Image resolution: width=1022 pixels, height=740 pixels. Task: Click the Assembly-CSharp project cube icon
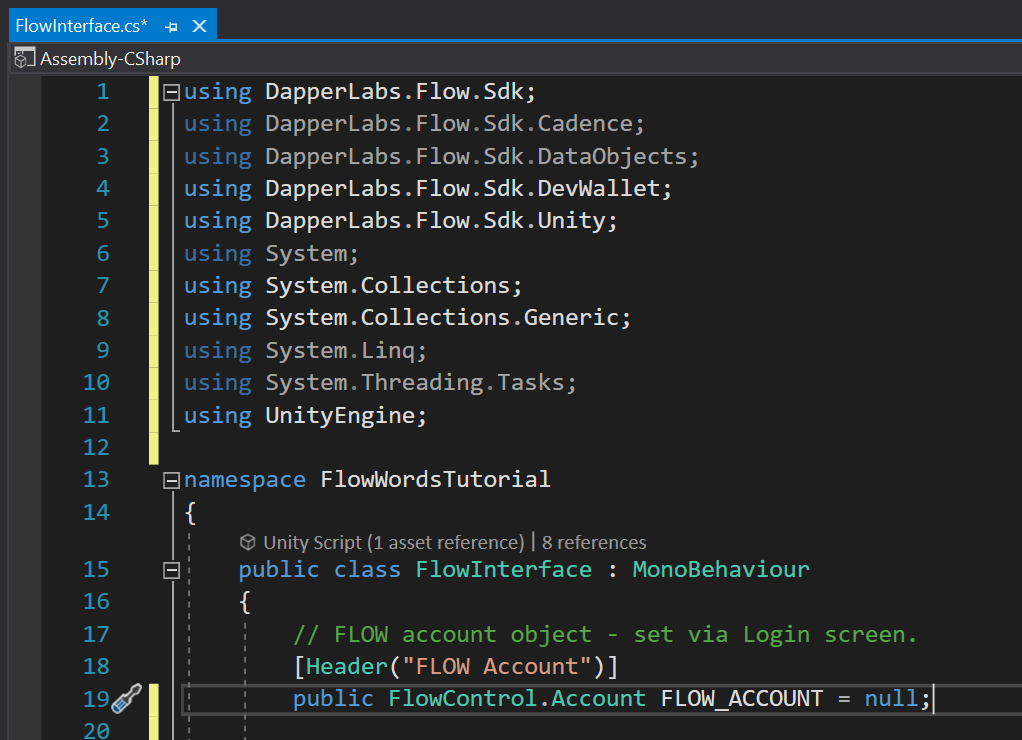tap(23, 58)
